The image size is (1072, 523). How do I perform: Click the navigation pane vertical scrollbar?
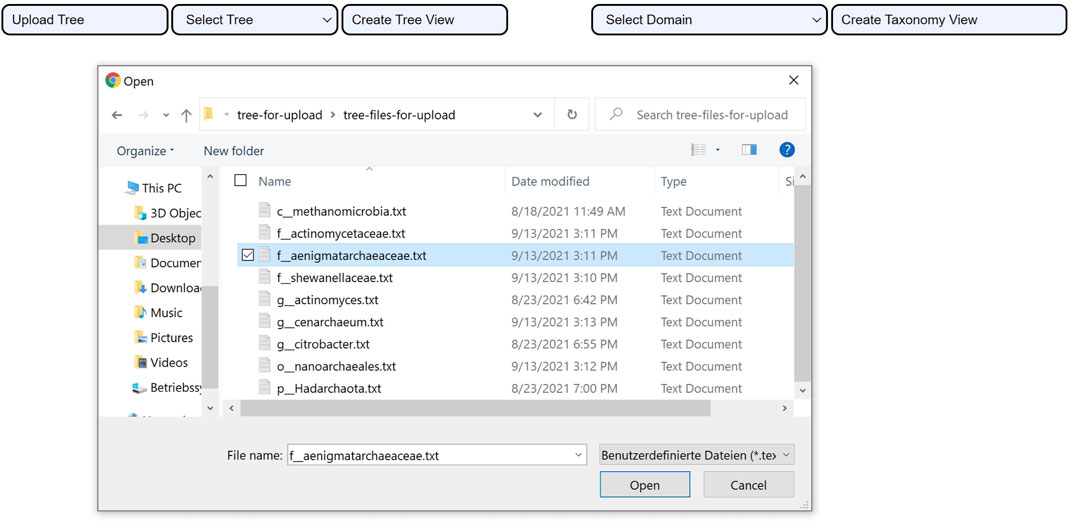point(211,337)
